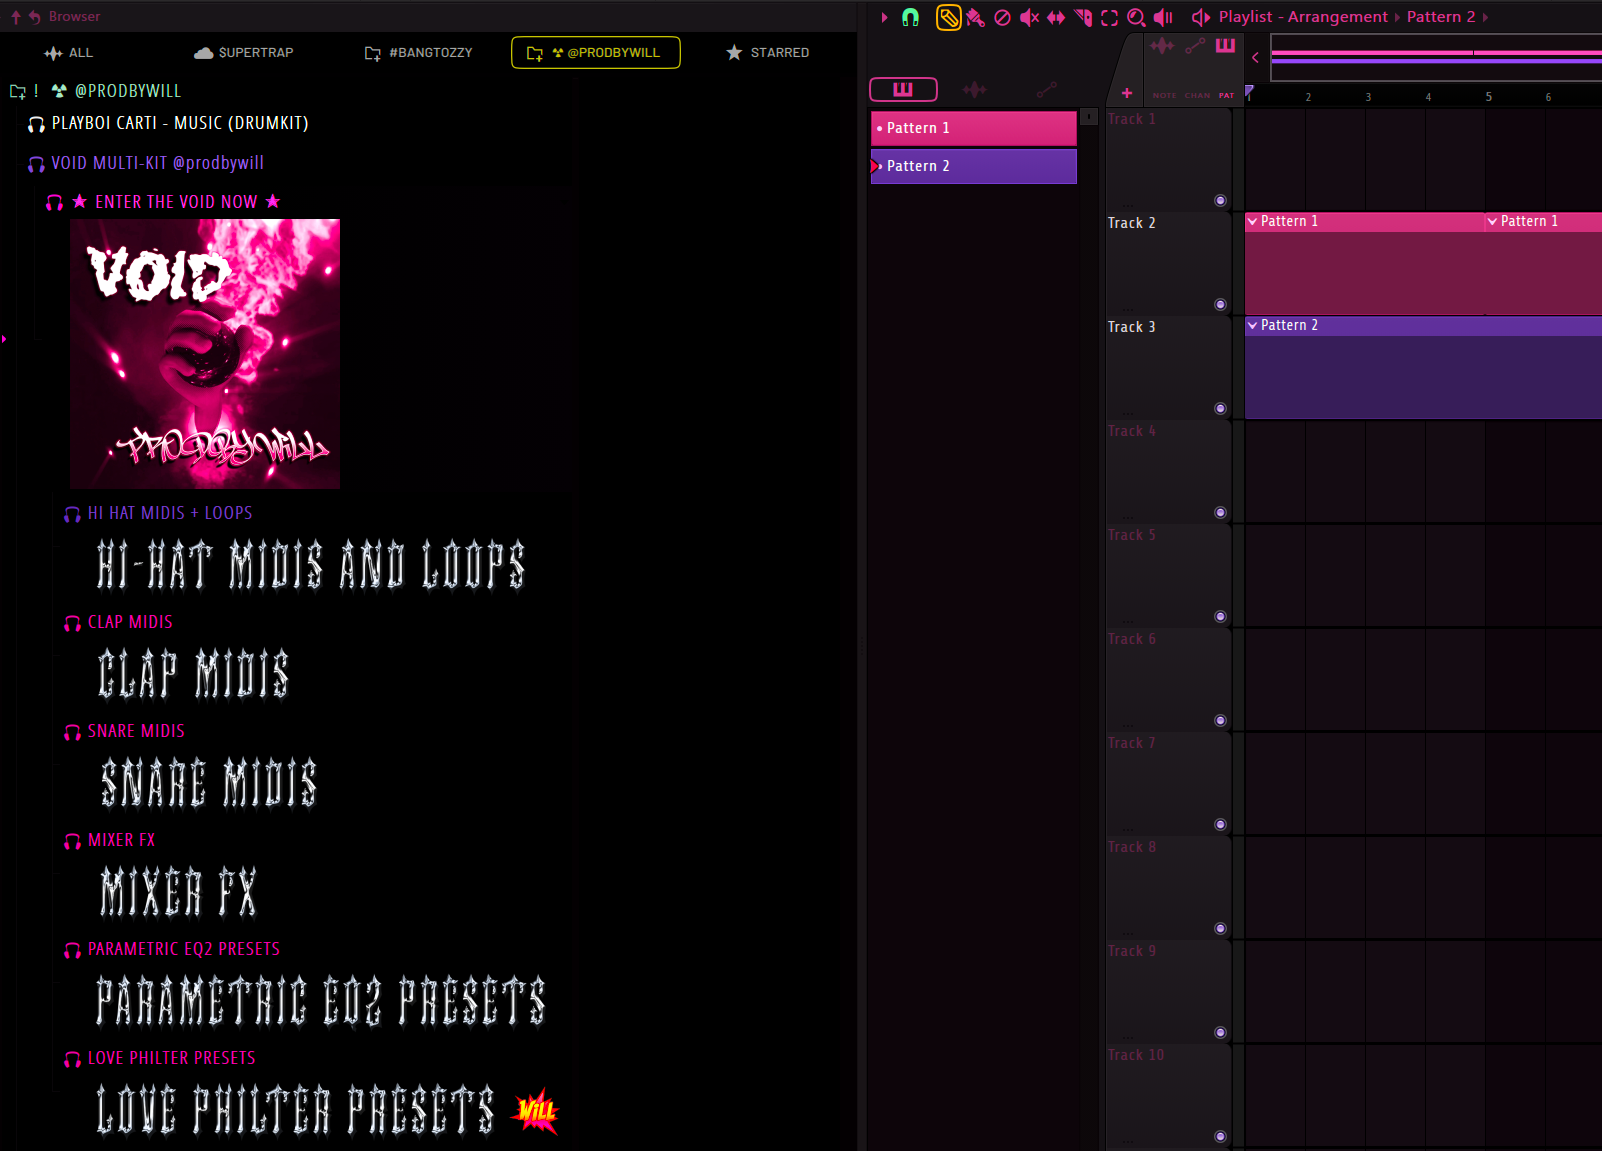Image resolution: width=1602 pixels, height=1151 pixels.
Task: Select the Slip tool
Action: coord(1055,17)
